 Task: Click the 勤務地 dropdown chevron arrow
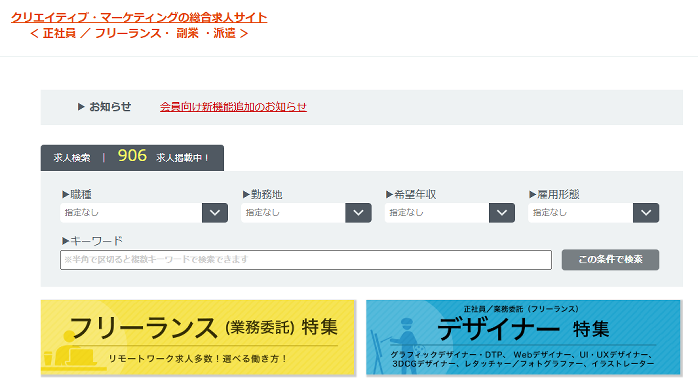(x=358, y=213)
